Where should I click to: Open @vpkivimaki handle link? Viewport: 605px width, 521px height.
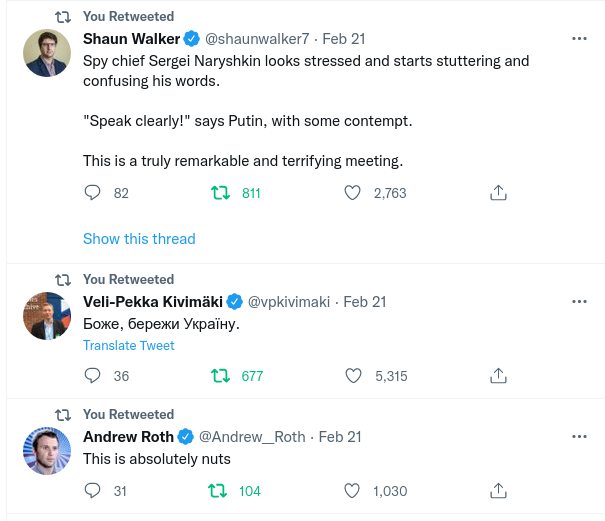coord(290,301)
